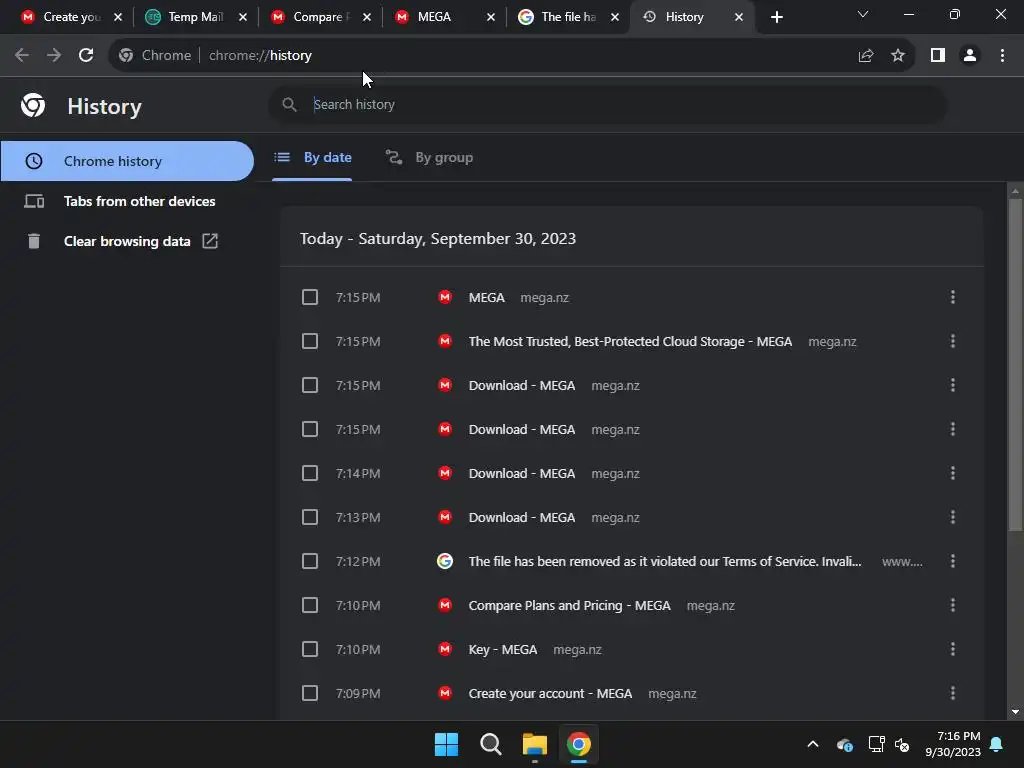Open MEGA history link at 7:15 PM

tap(487, 298)
